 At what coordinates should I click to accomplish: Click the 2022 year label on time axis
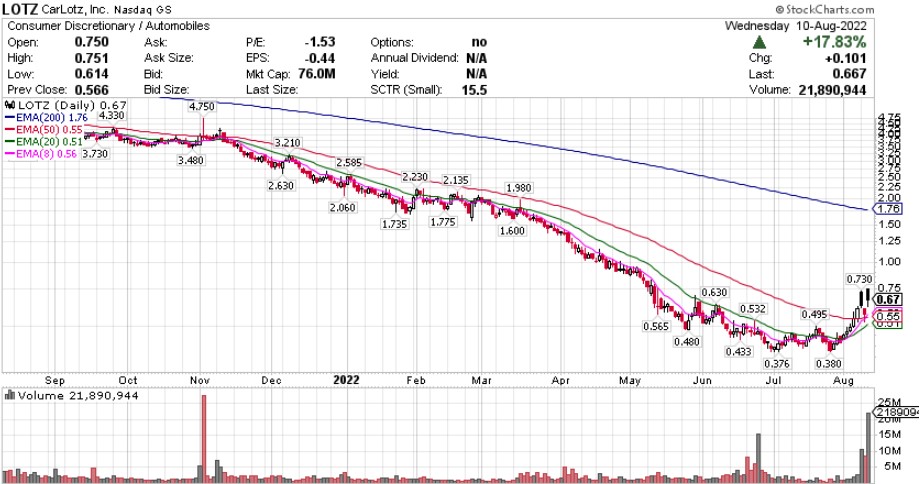tap(346, 380)
